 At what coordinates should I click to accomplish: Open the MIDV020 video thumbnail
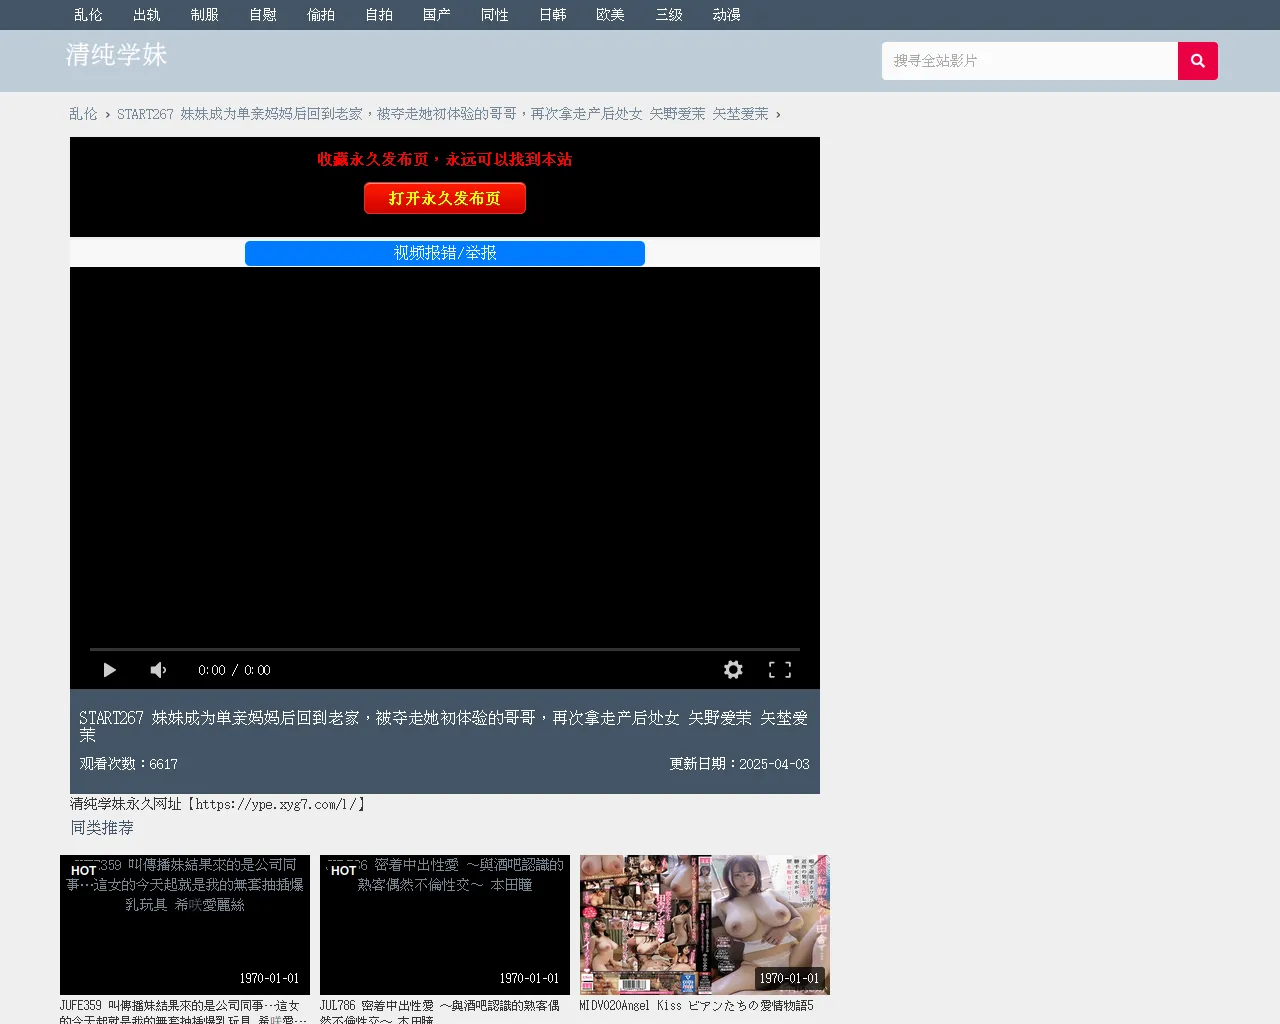click(x=705, y=925)
